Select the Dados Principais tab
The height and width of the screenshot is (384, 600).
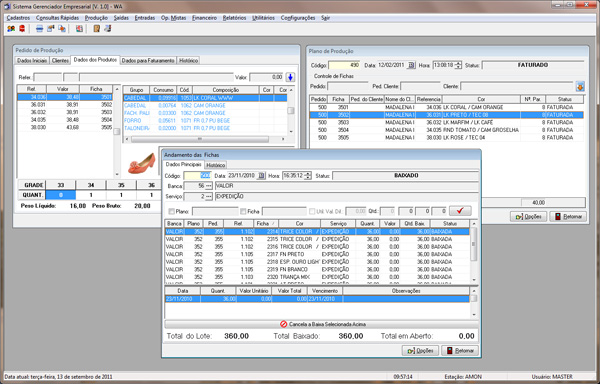click(184, 164)
